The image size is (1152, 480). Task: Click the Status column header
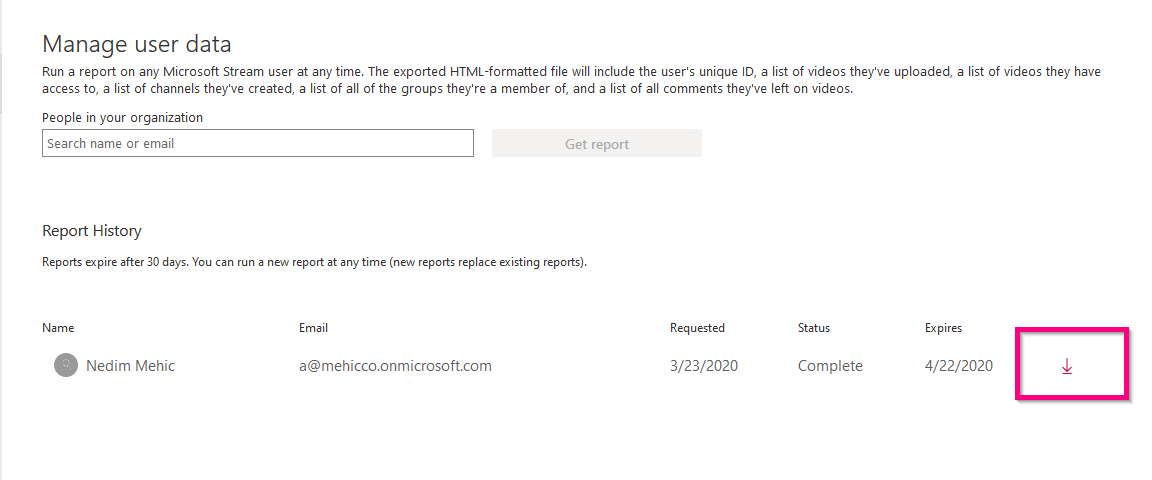click(x=813, y=328)
